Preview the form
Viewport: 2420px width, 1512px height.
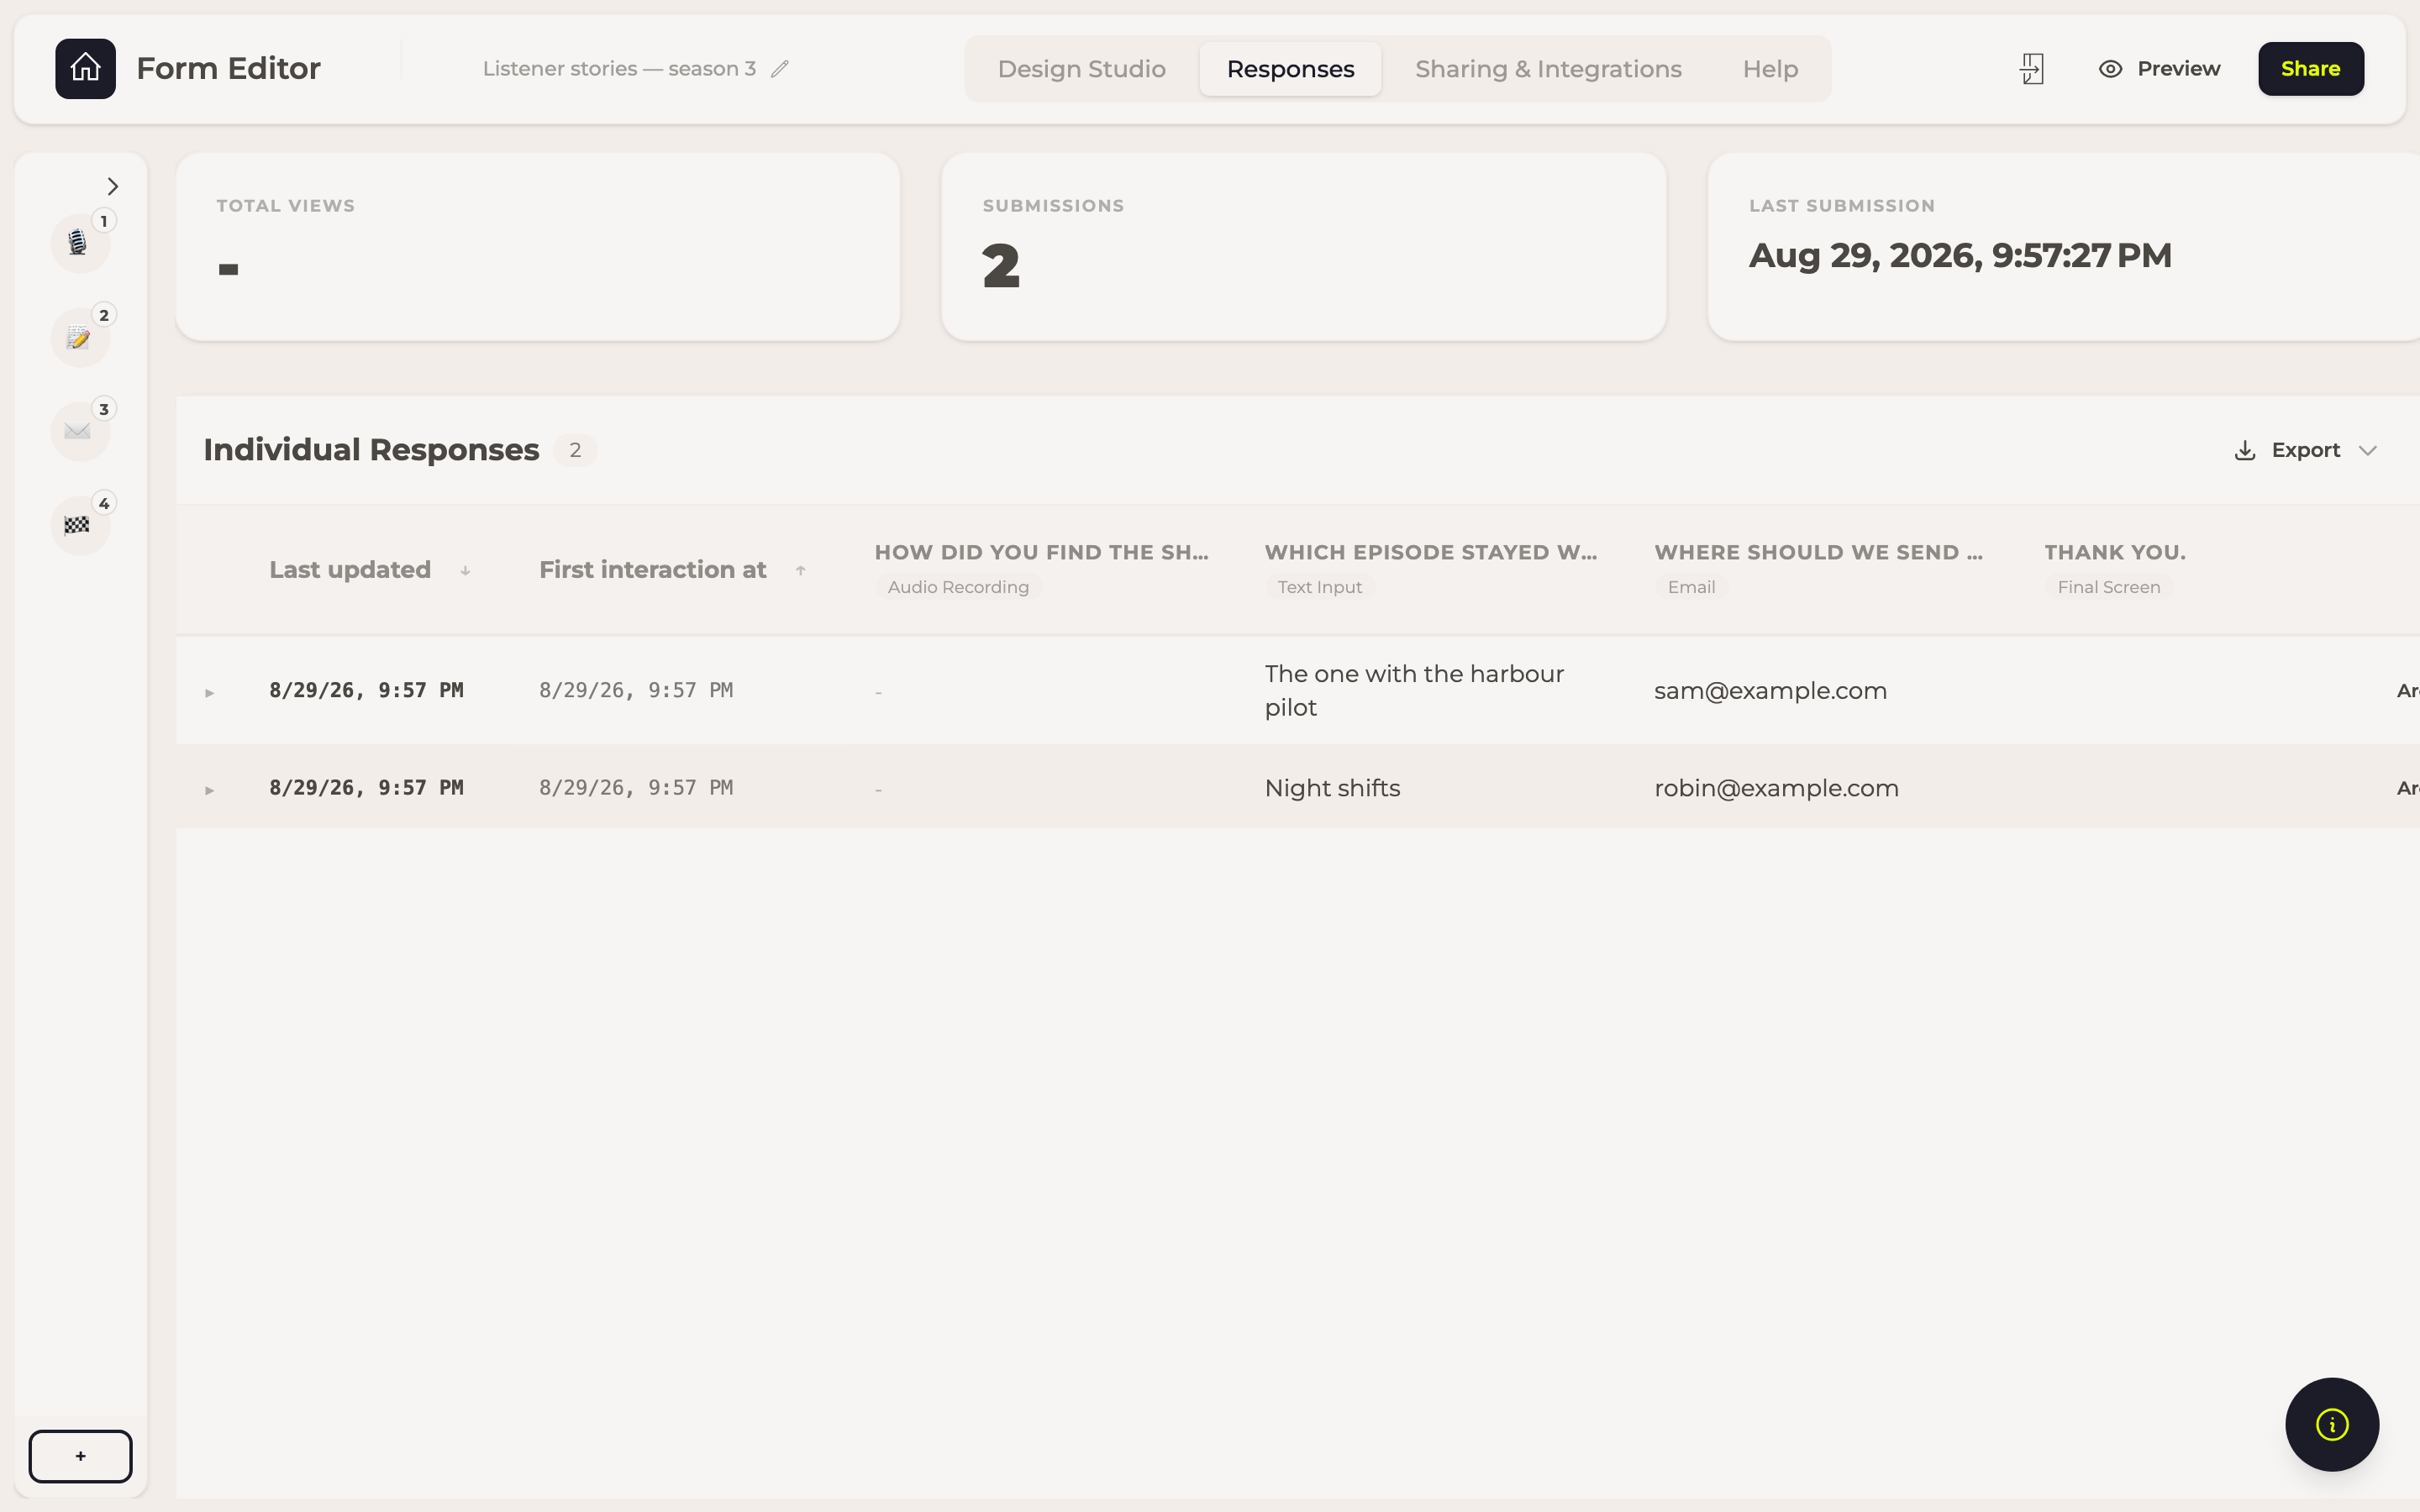pyautogui.click(x=2159, y=69)
